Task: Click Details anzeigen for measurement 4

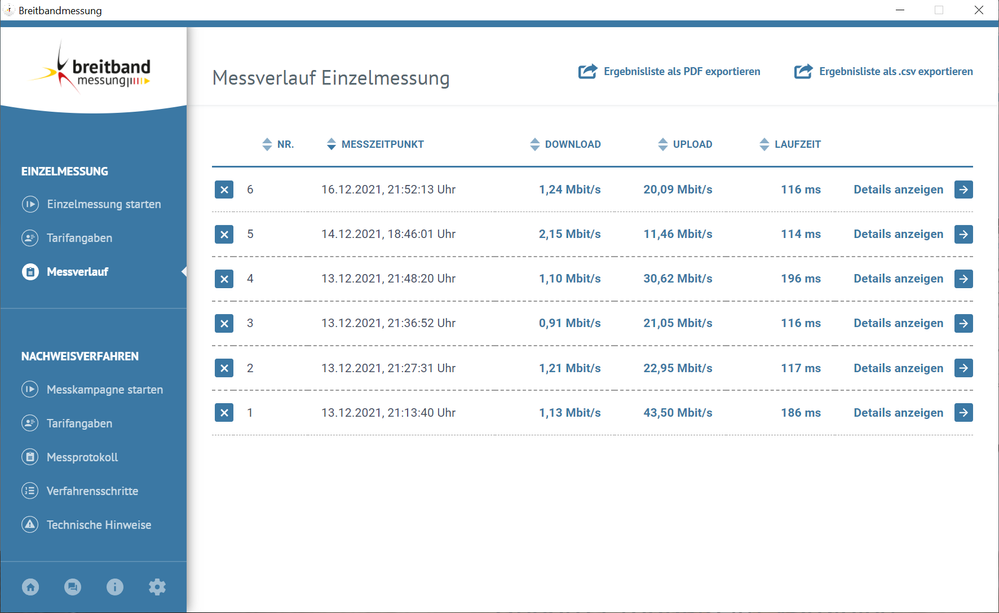Action: tap(898, 278)
